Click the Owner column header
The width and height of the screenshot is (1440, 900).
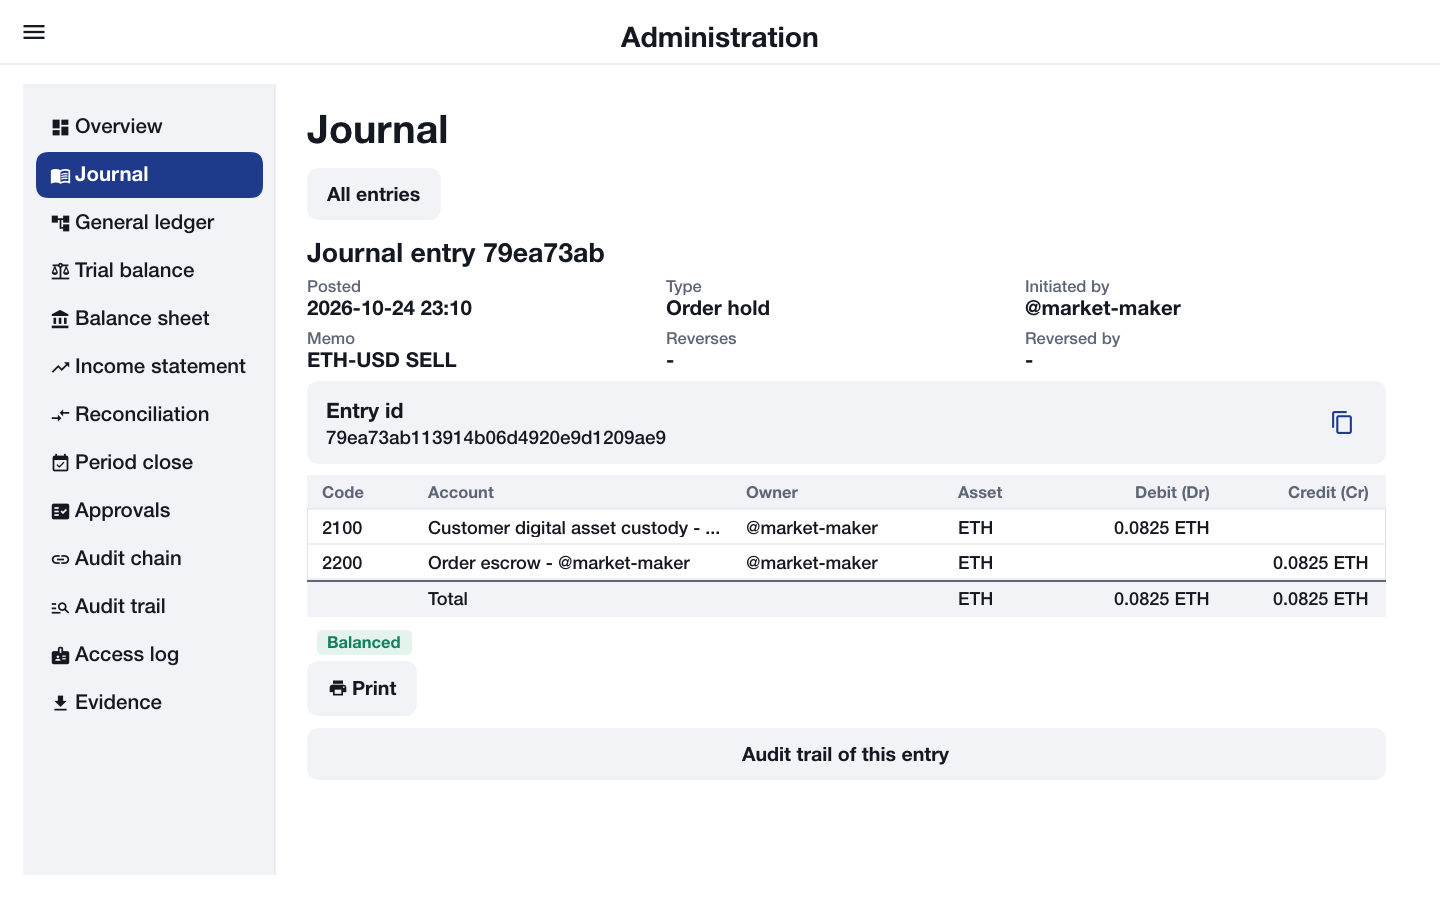(772, 492)
